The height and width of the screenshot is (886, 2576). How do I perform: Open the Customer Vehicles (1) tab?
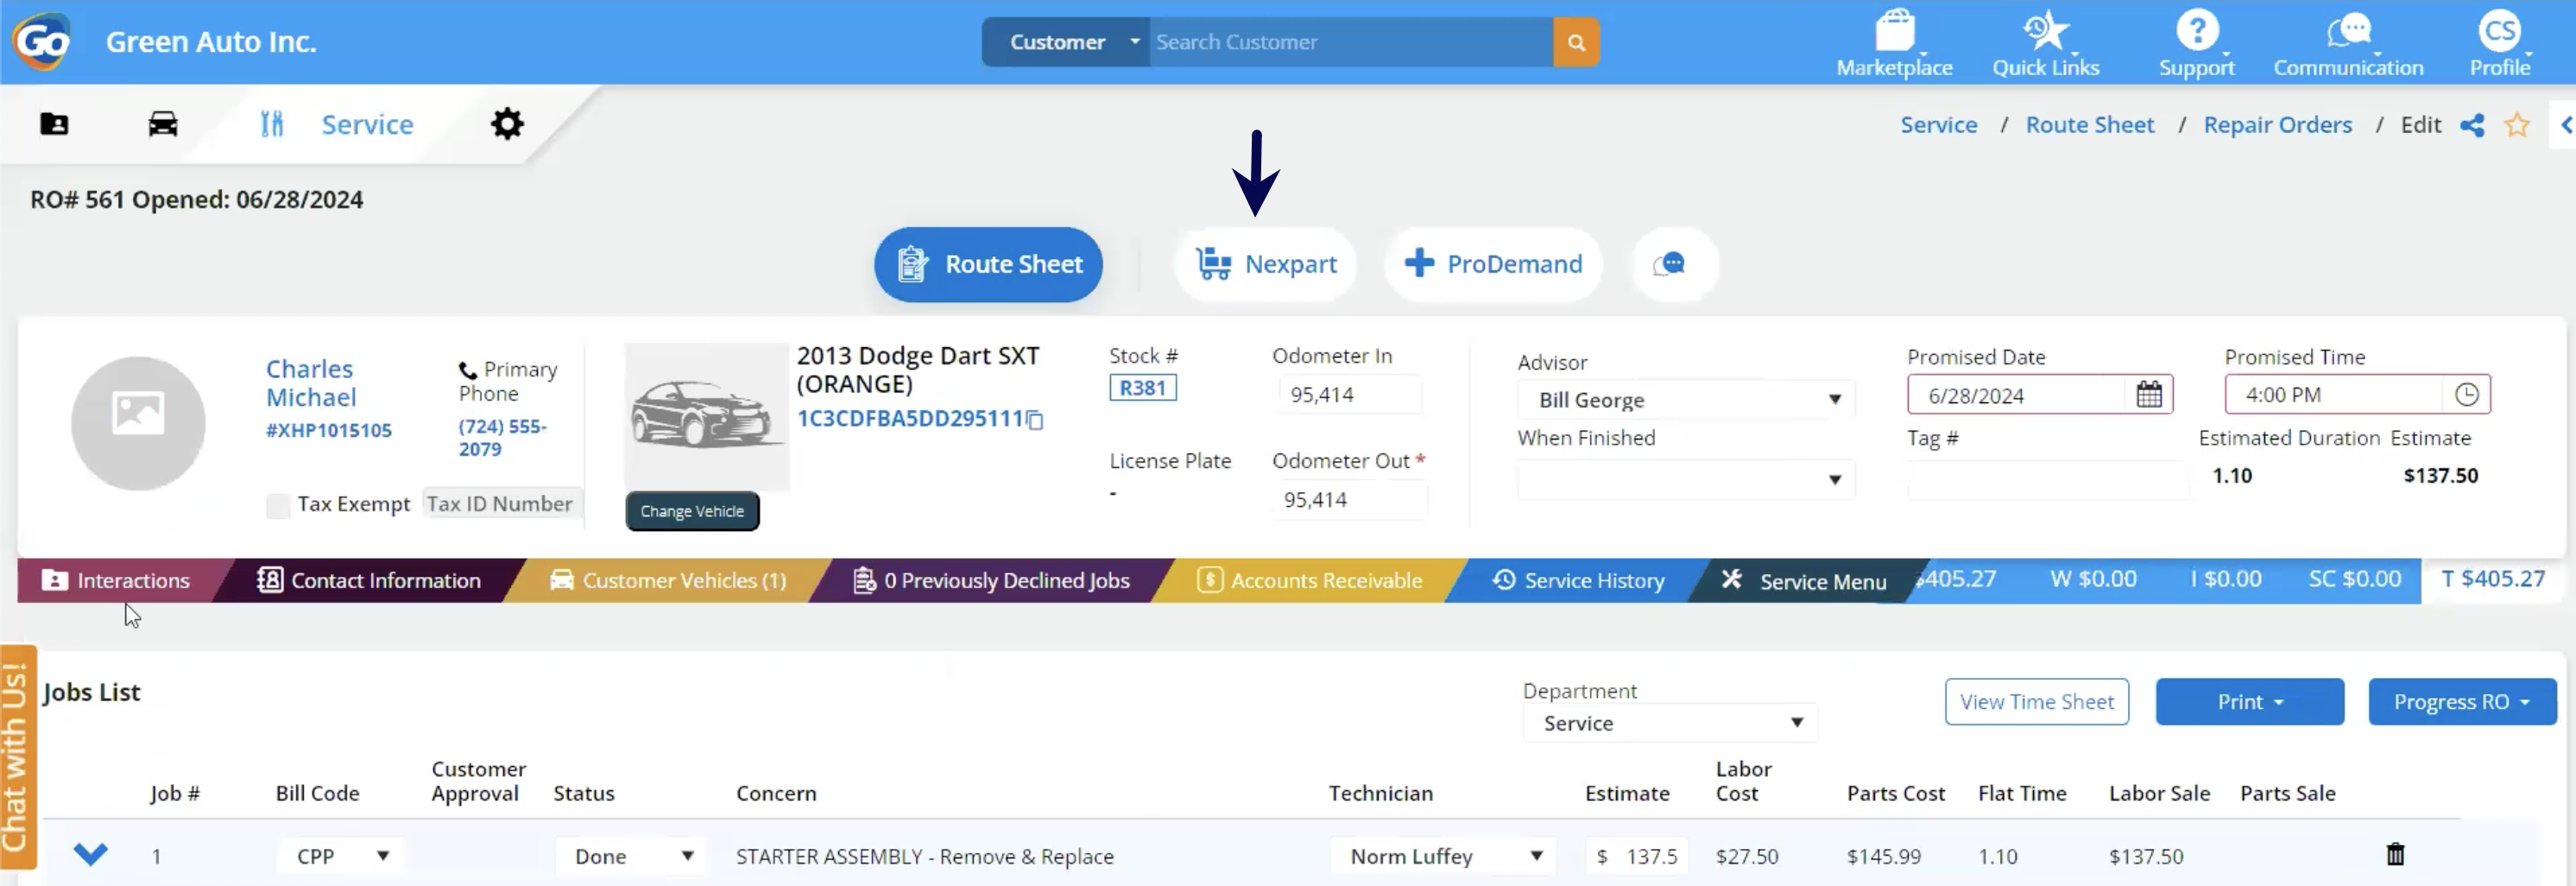pos(668,580)
